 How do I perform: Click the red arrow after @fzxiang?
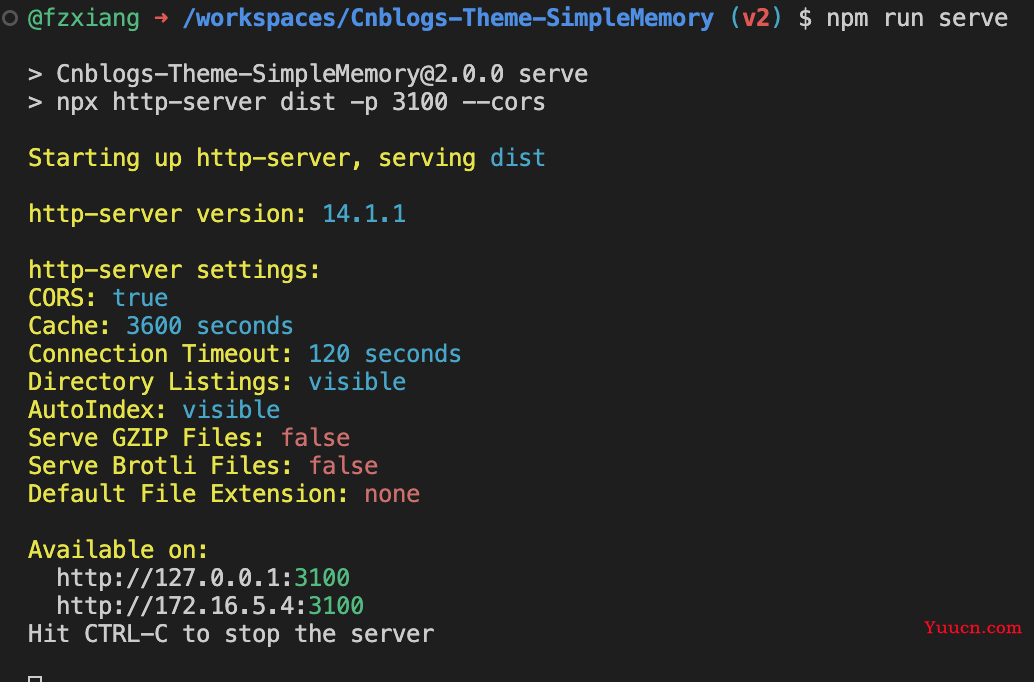coord(161,18)
